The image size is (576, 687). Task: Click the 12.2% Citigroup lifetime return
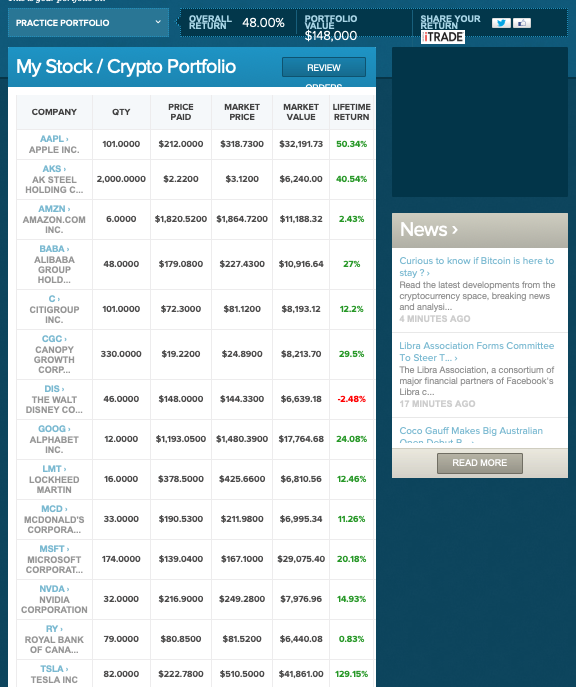pyautogui.click(x=351, y=309)
